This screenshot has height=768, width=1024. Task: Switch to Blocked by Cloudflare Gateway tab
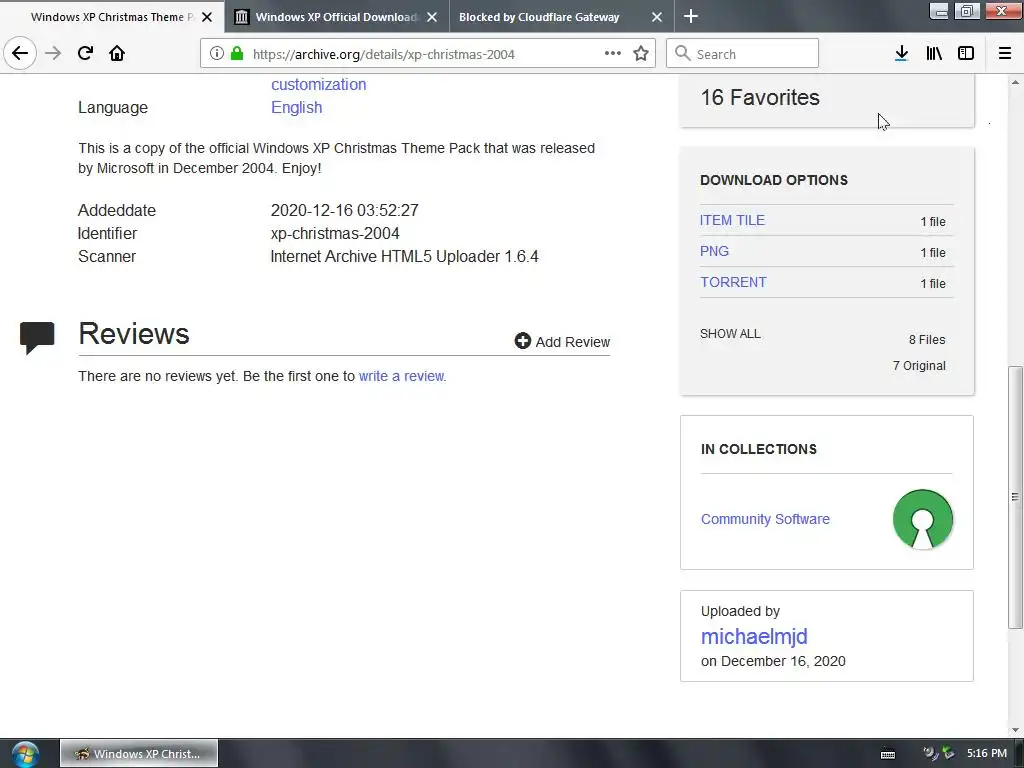[562, 17]
